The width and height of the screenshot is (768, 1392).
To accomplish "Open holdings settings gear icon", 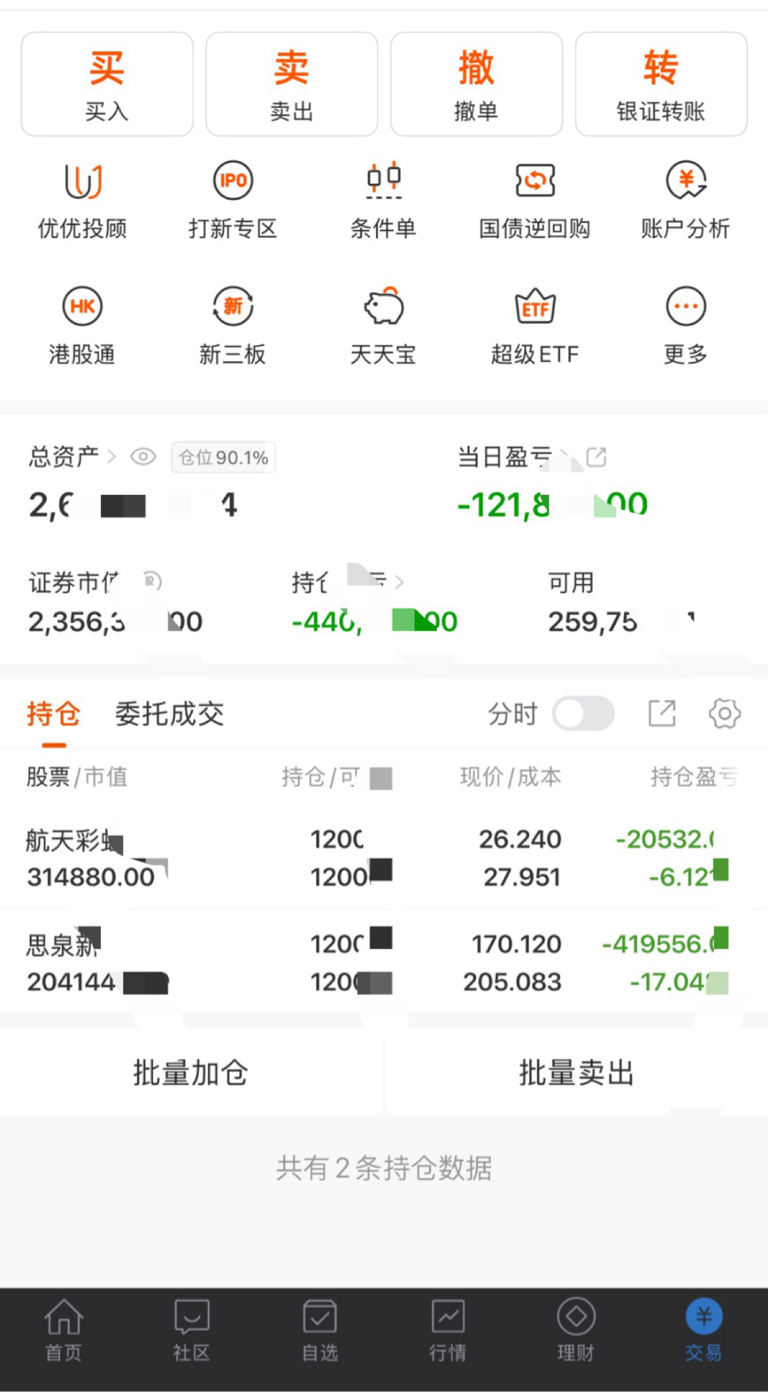I will [x=724, y=714].
